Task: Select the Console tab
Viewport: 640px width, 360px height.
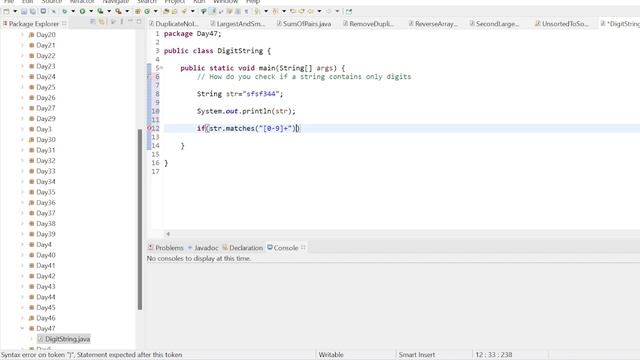Action: pos(282,248)
